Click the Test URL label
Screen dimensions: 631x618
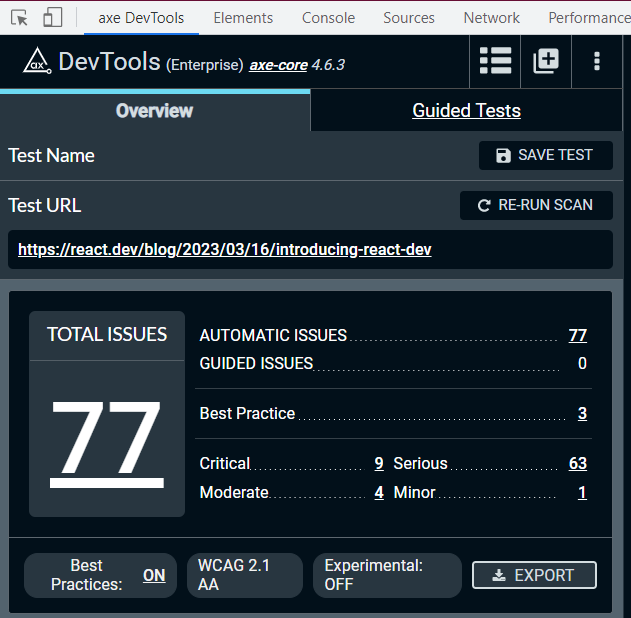45,205
